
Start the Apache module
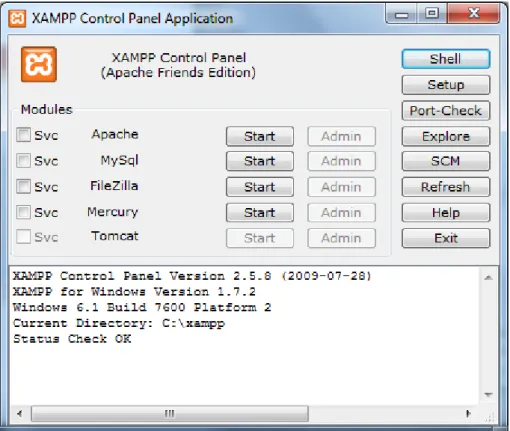pos(260,136)
